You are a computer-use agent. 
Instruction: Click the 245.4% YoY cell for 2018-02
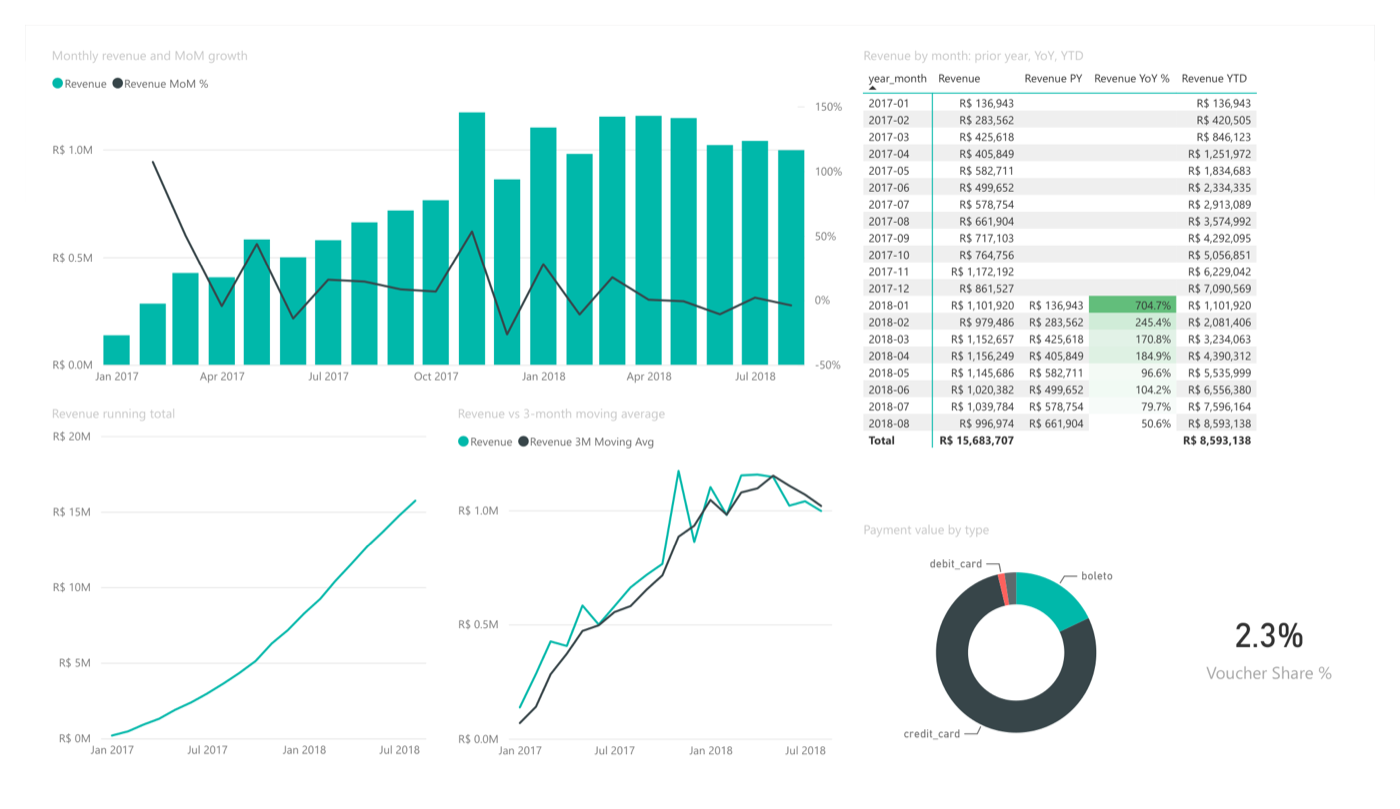coord(1132,322)
